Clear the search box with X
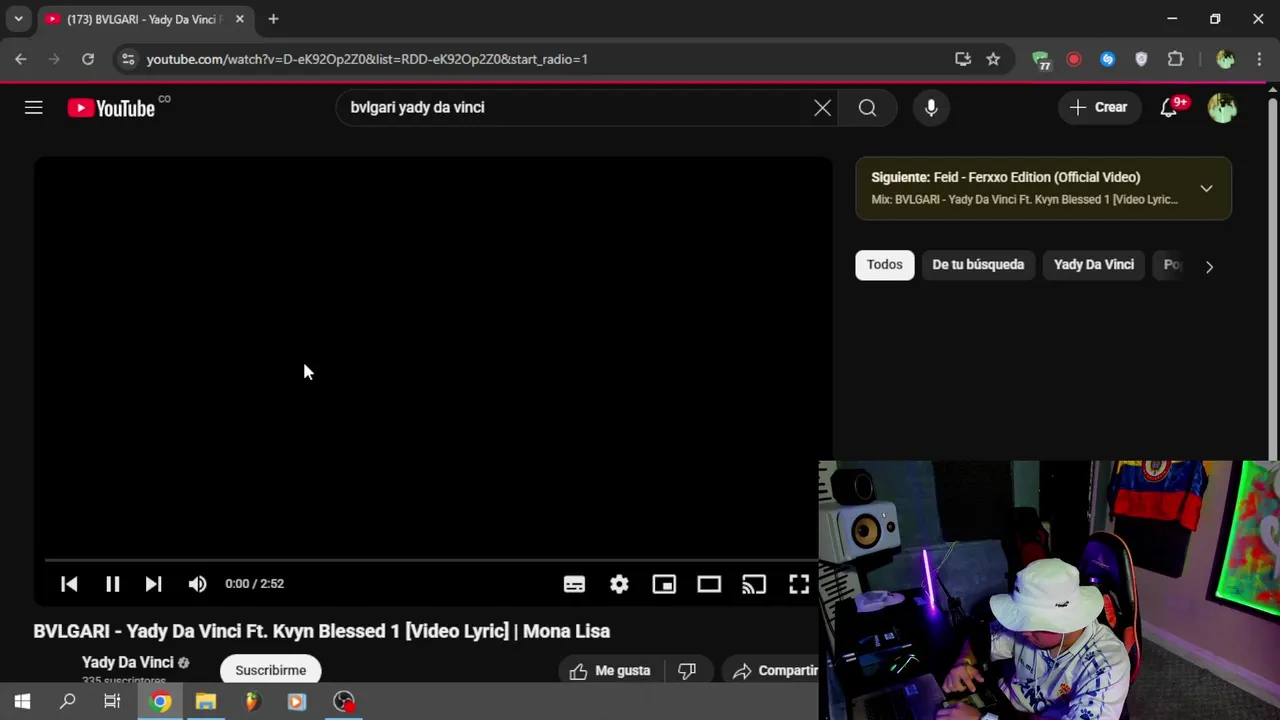The height and width of the screenshot is (720, 1280). tap(822, 108)
